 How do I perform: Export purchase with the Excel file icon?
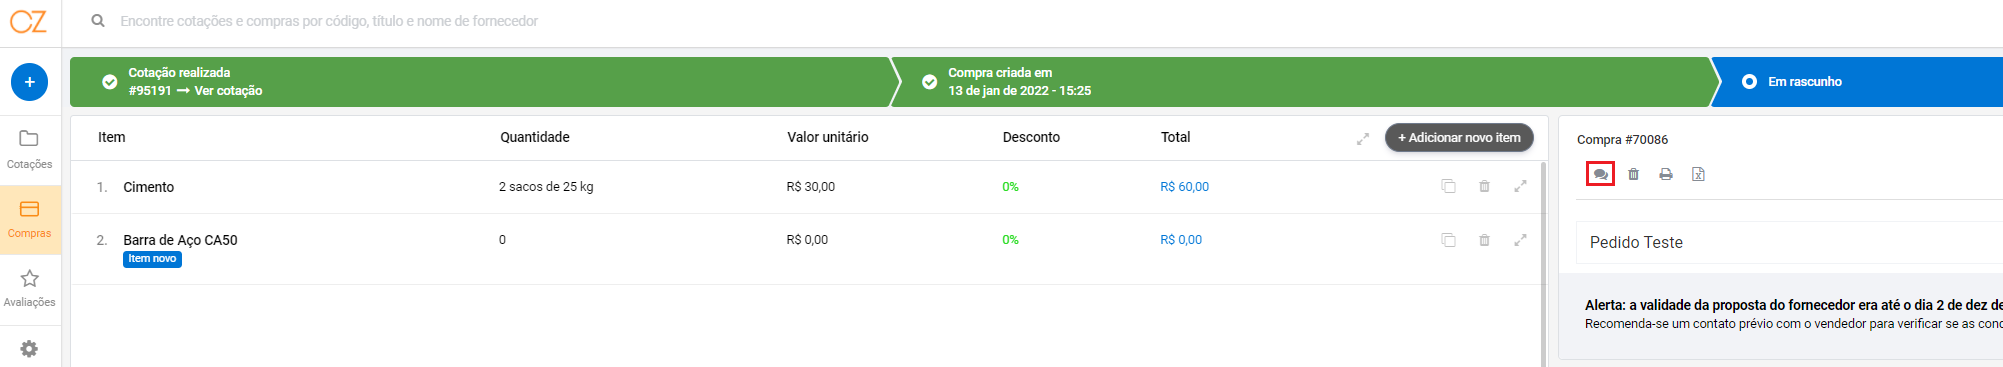click(x=1698, y=174)
